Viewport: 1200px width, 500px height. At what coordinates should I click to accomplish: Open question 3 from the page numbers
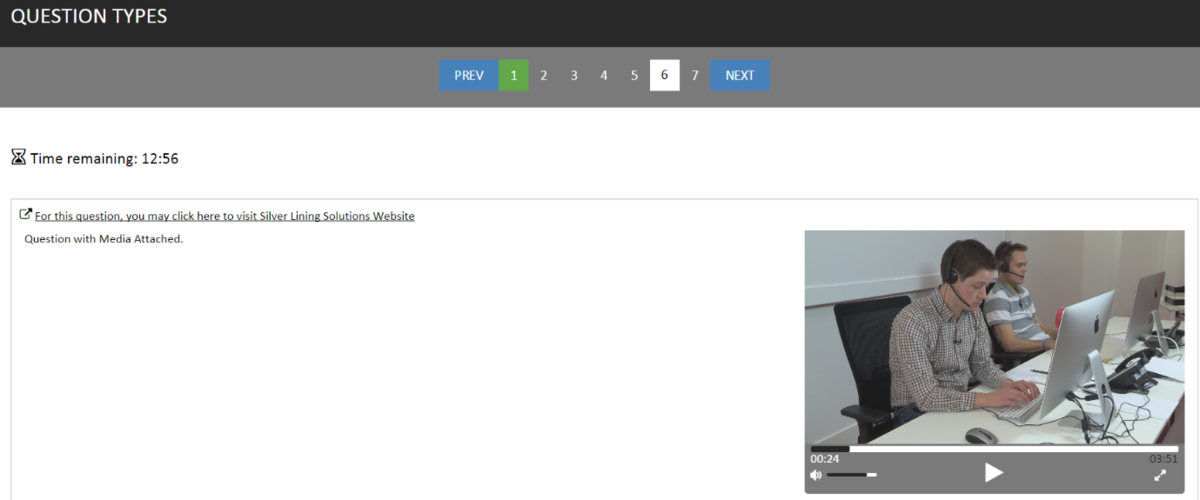point(574,75)
